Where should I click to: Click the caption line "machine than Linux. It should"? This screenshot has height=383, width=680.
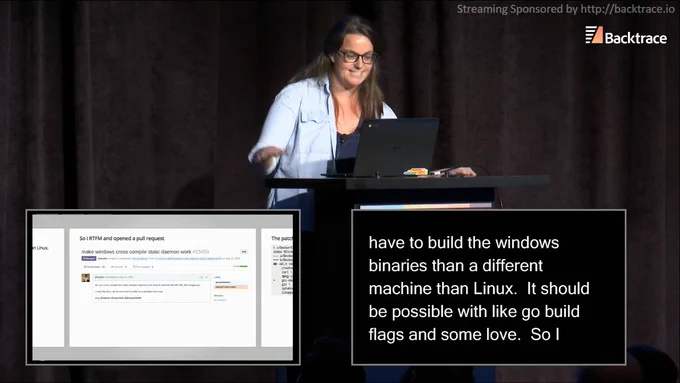point(479,288)
